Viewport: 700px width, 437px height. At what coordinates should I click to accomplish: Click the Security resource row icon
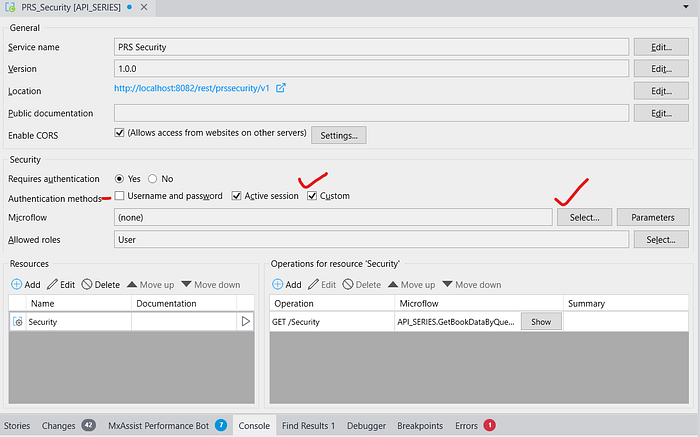17,322
